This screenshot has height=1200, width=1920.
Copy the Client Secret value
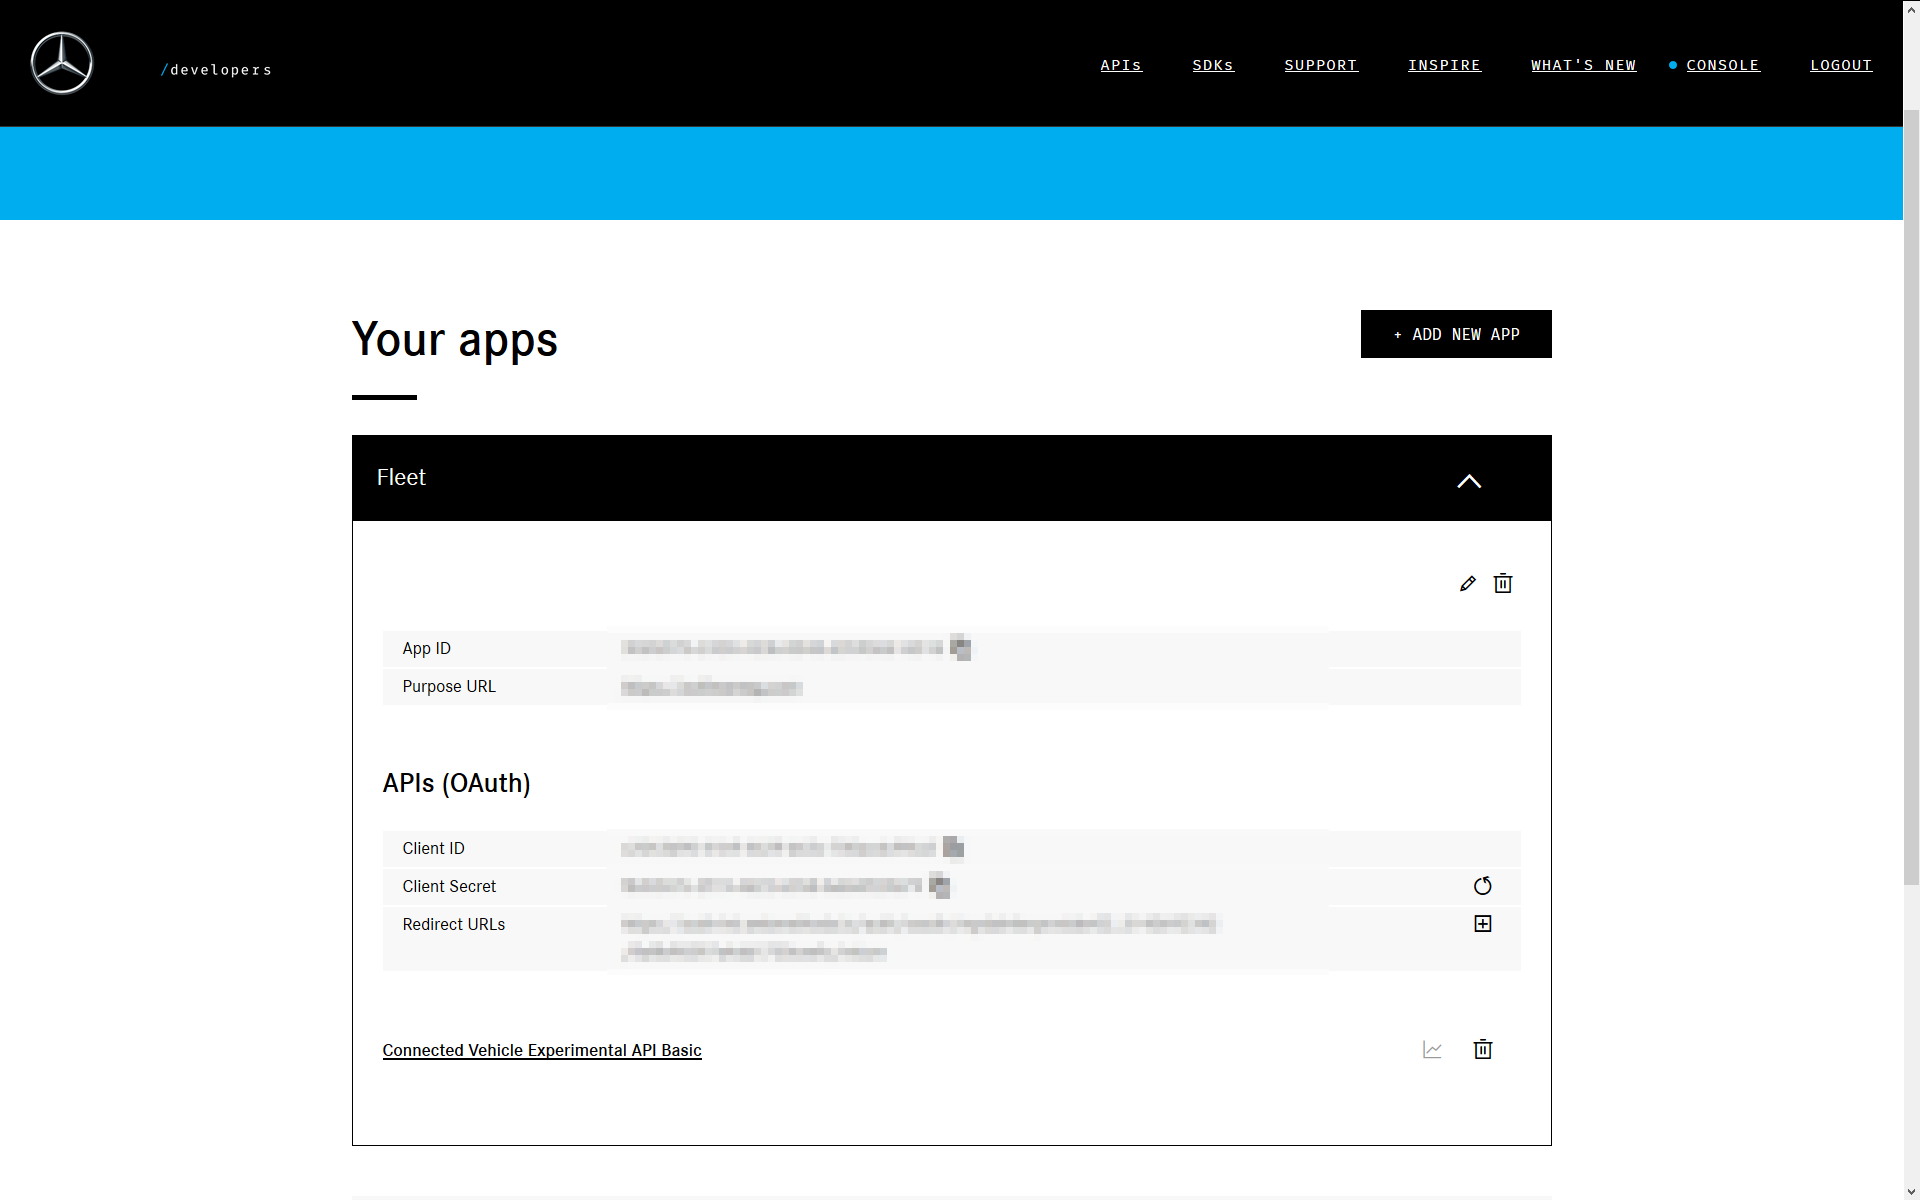939,885
